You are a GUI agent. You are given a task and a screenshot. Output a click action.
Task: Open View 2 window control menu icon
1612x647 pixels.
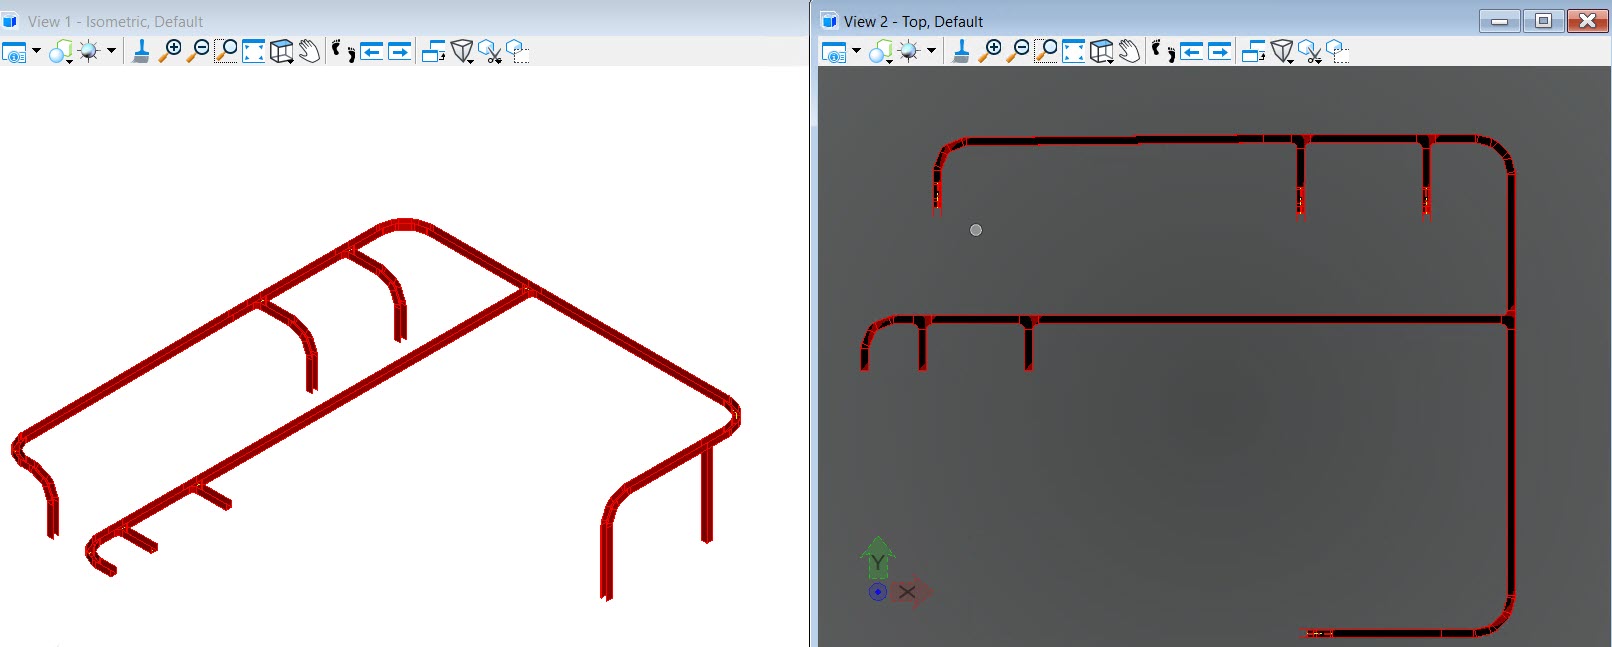pyautogui.click(x=829, y=21)
